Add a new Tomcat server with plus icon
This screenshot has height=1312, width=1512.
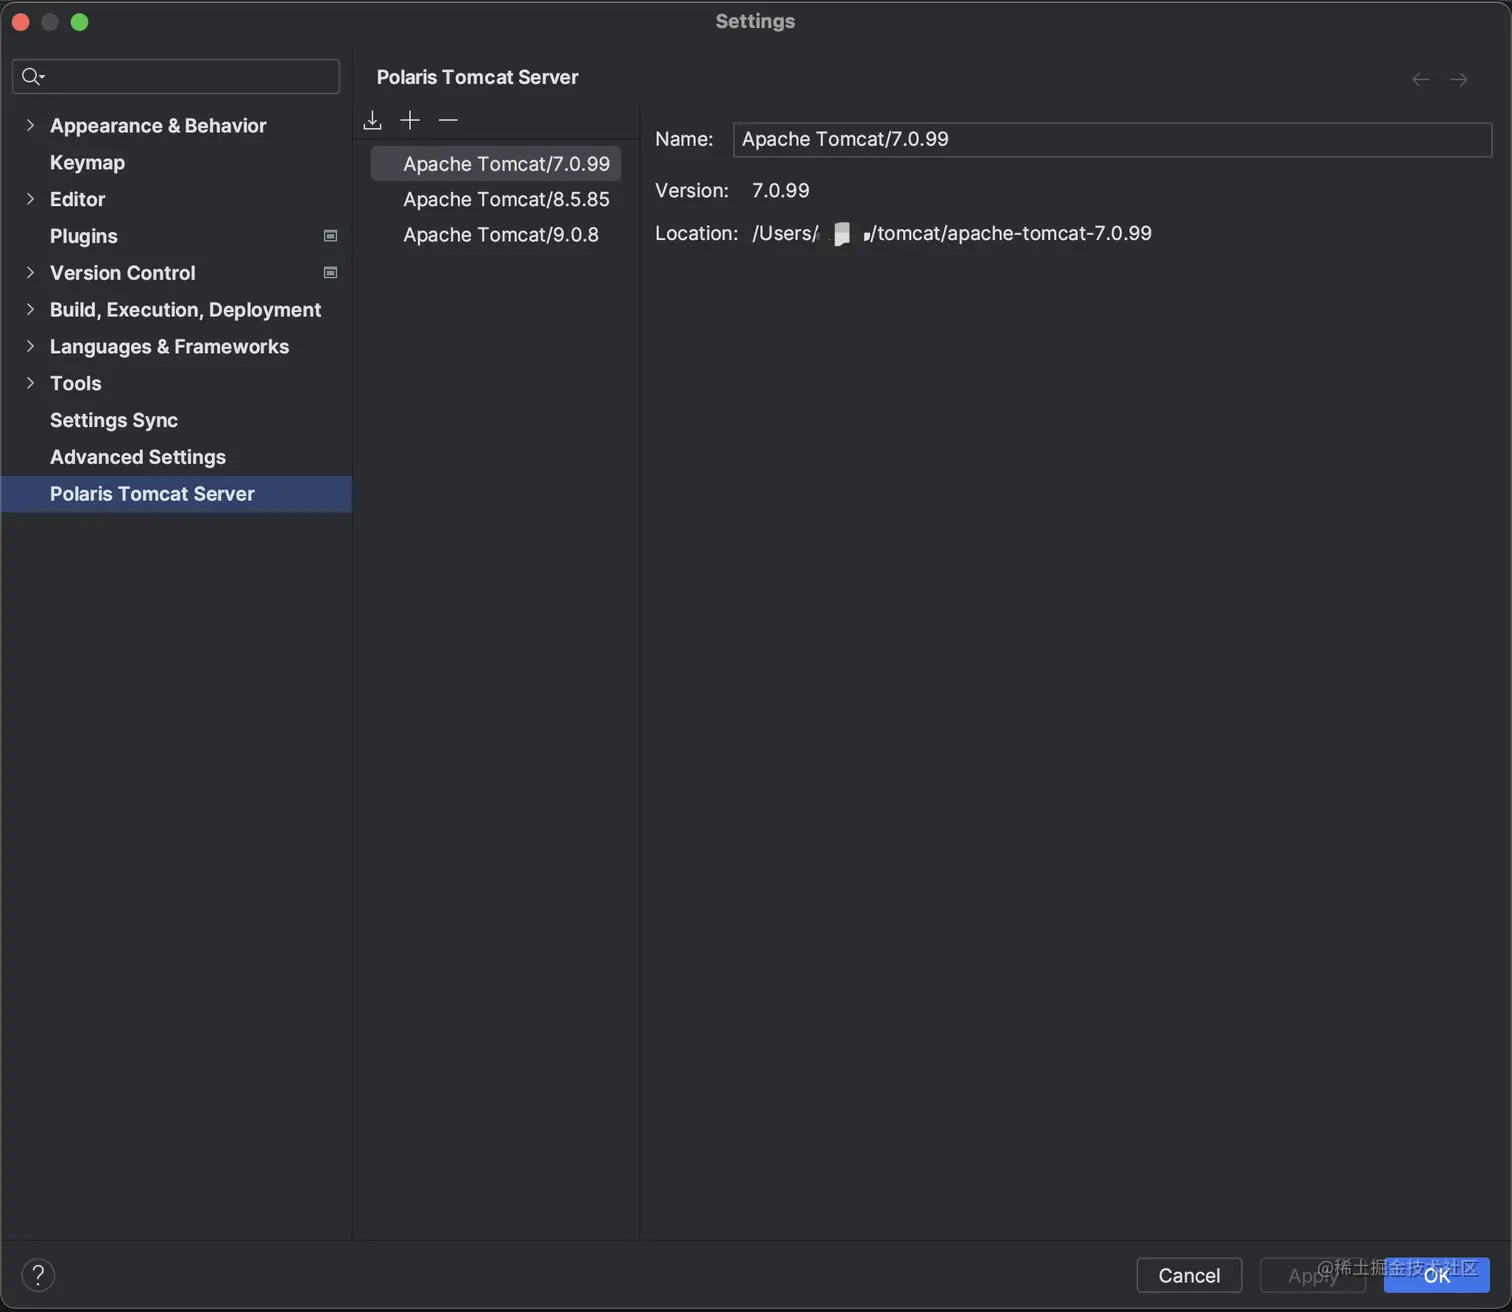410,120
